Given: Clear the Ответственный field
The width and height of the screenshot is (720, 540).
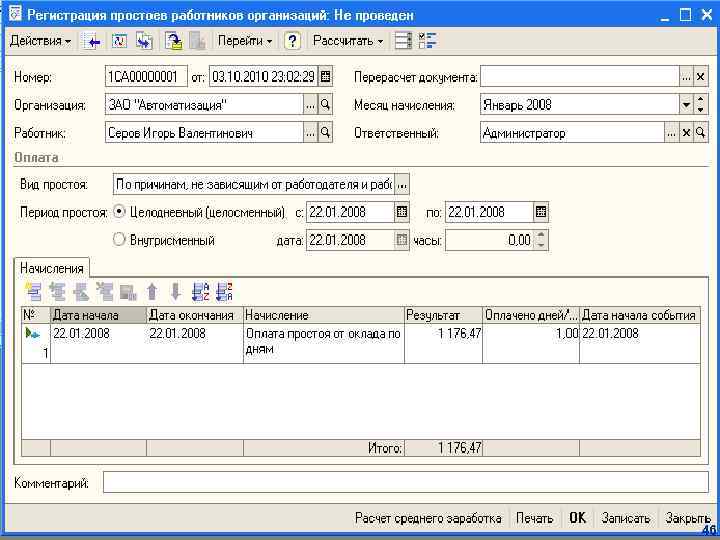Looking at the screenshot, I should (686, 133).
